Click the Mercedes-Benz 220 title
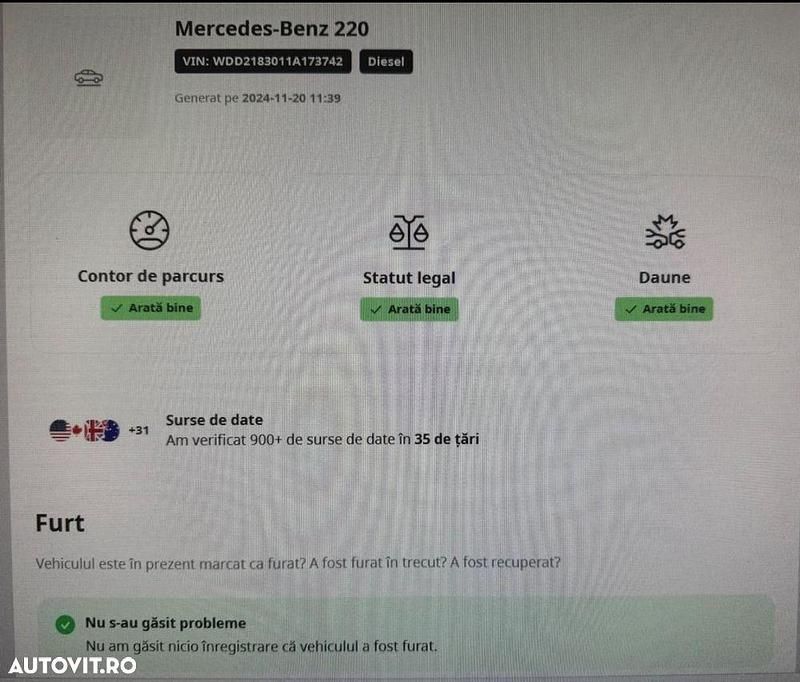Screen dimensions: 800x682 272,29
